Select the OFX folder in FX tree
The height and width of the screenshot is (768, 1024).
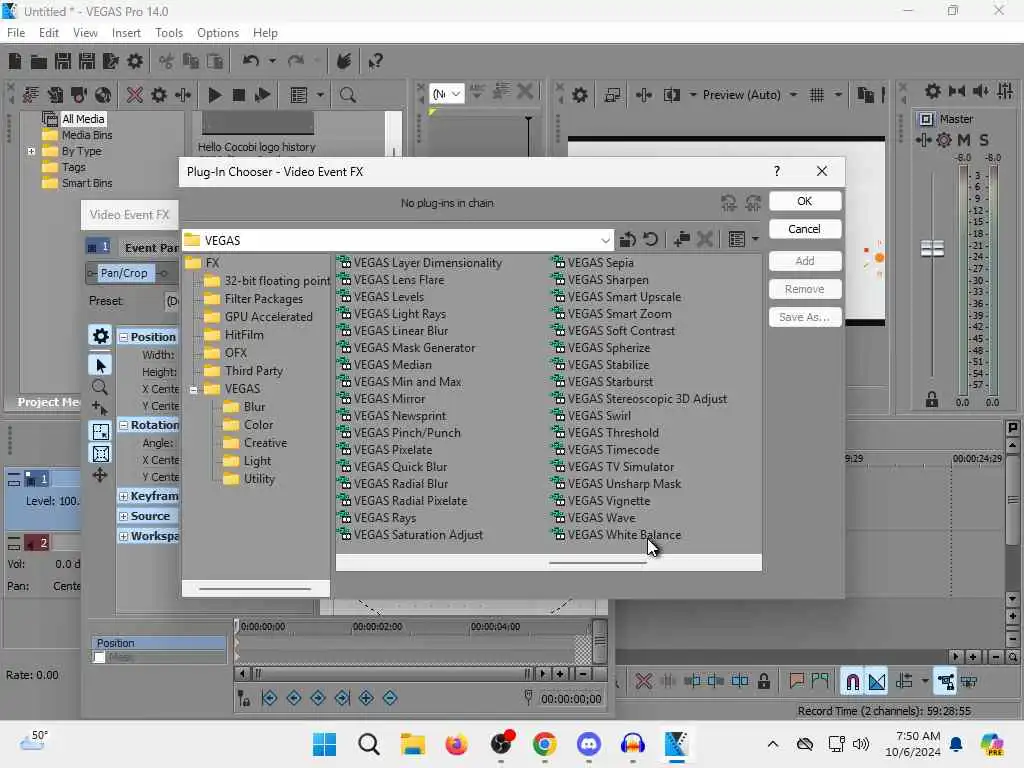225,353
